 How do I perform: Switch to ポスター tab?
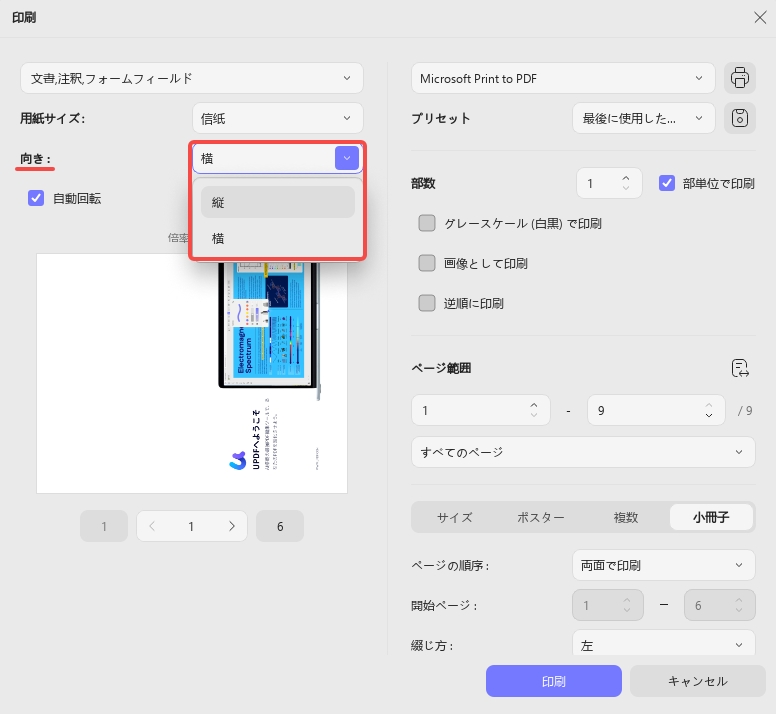tap(540, 517)
